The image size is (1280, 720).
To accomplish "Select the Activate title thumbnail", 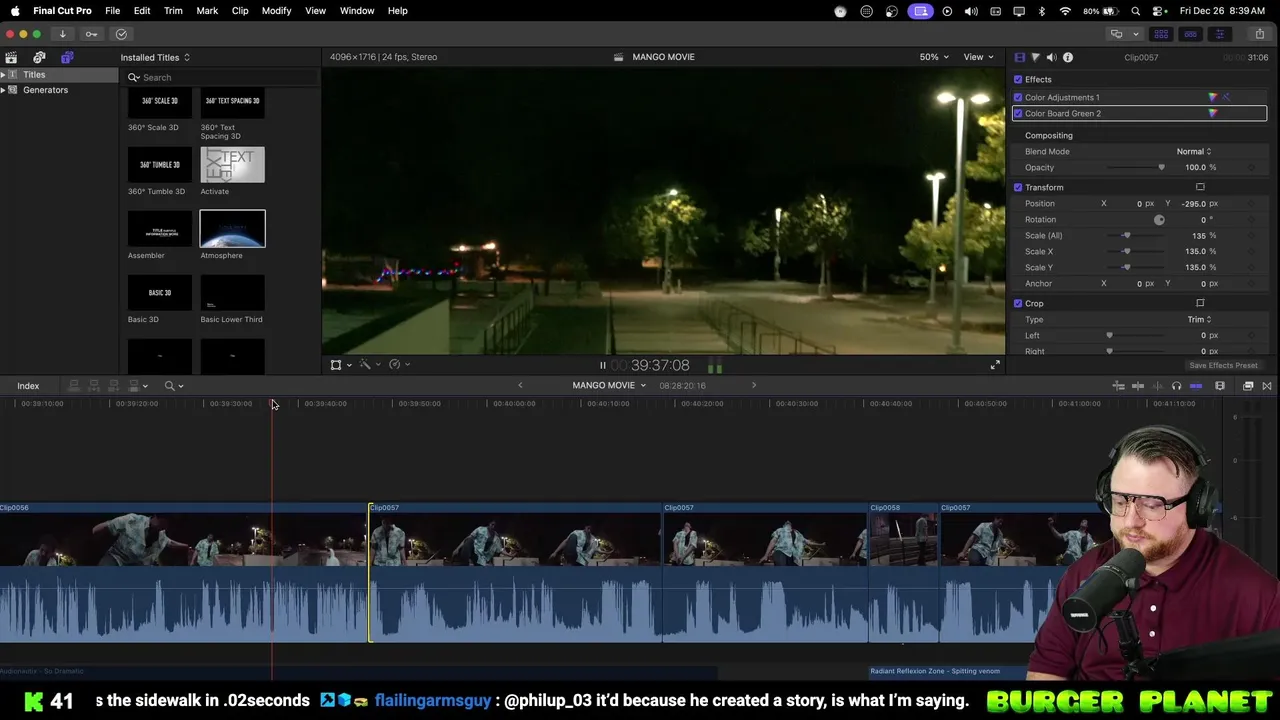I will point(232,165).
